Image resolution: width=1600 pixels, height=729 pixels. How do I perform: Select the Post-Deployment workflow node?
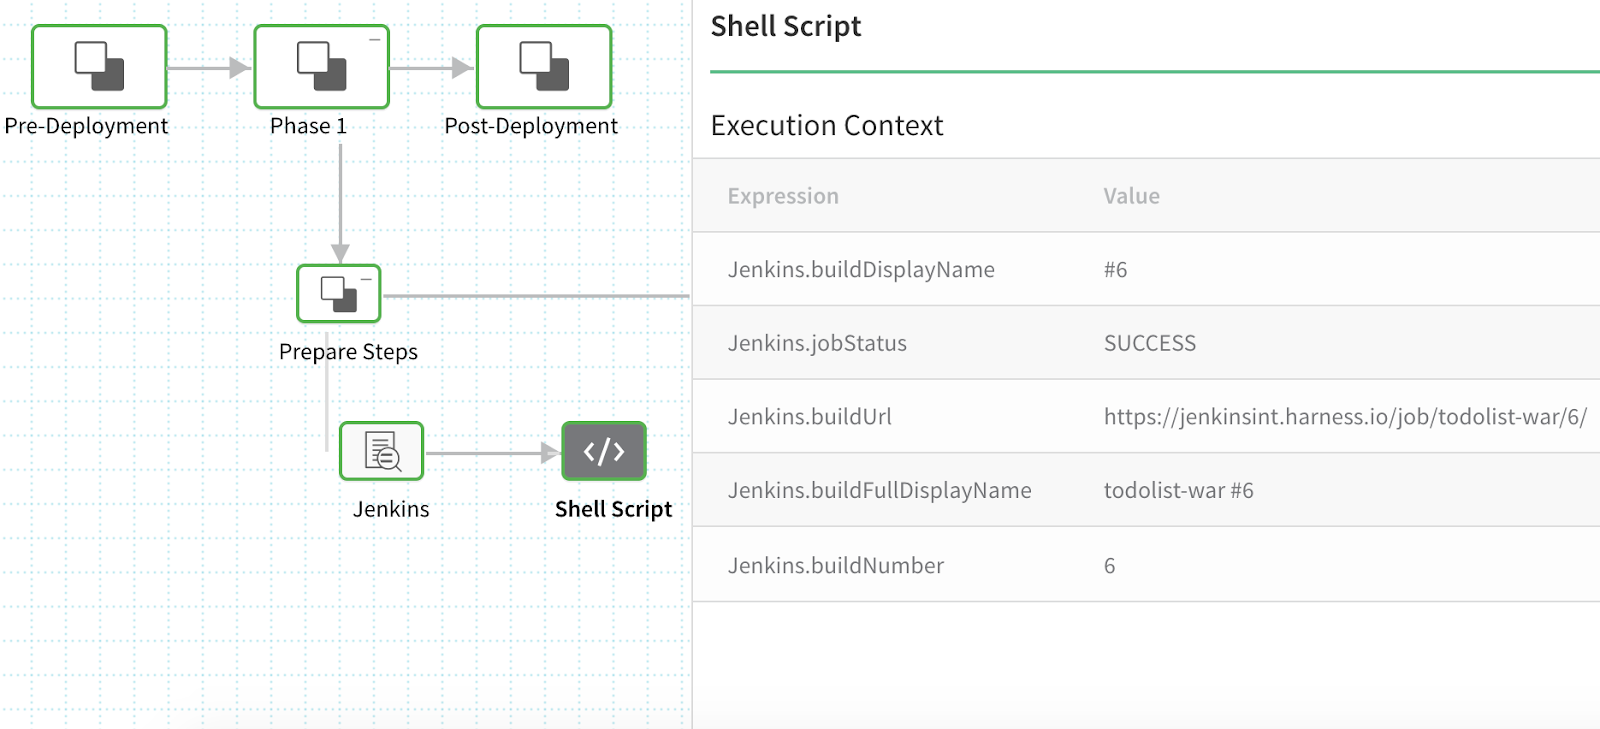544,67
